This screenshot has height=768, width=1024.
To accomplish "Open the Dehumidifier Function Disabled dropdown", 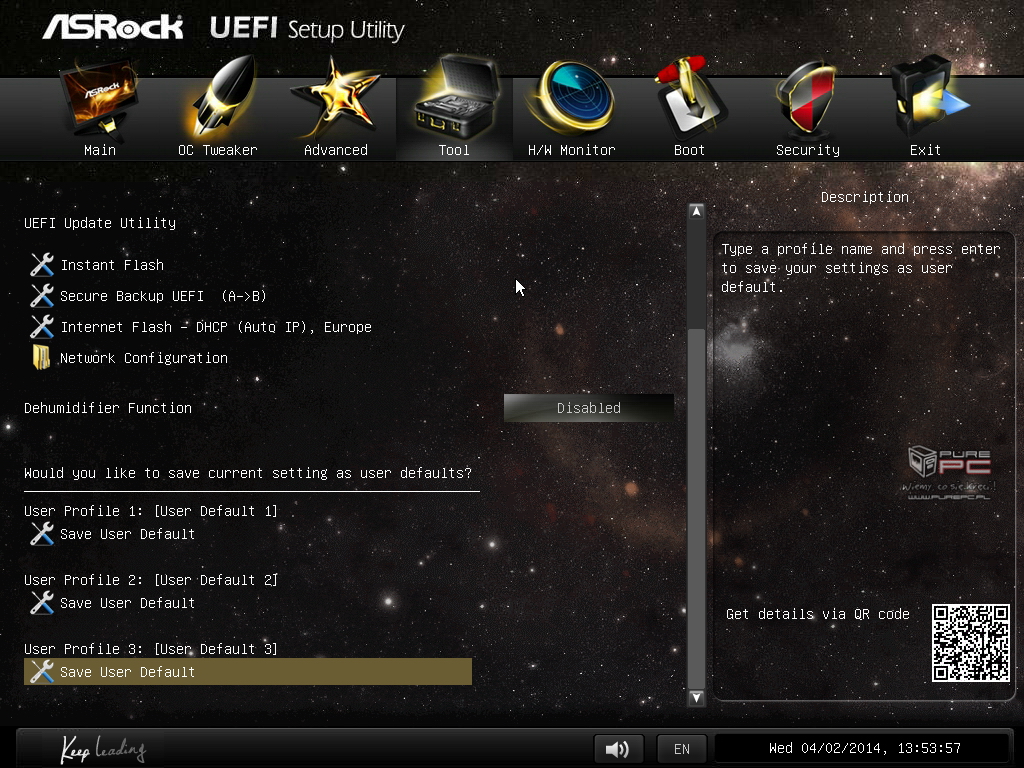I will [x=588, y=408].
